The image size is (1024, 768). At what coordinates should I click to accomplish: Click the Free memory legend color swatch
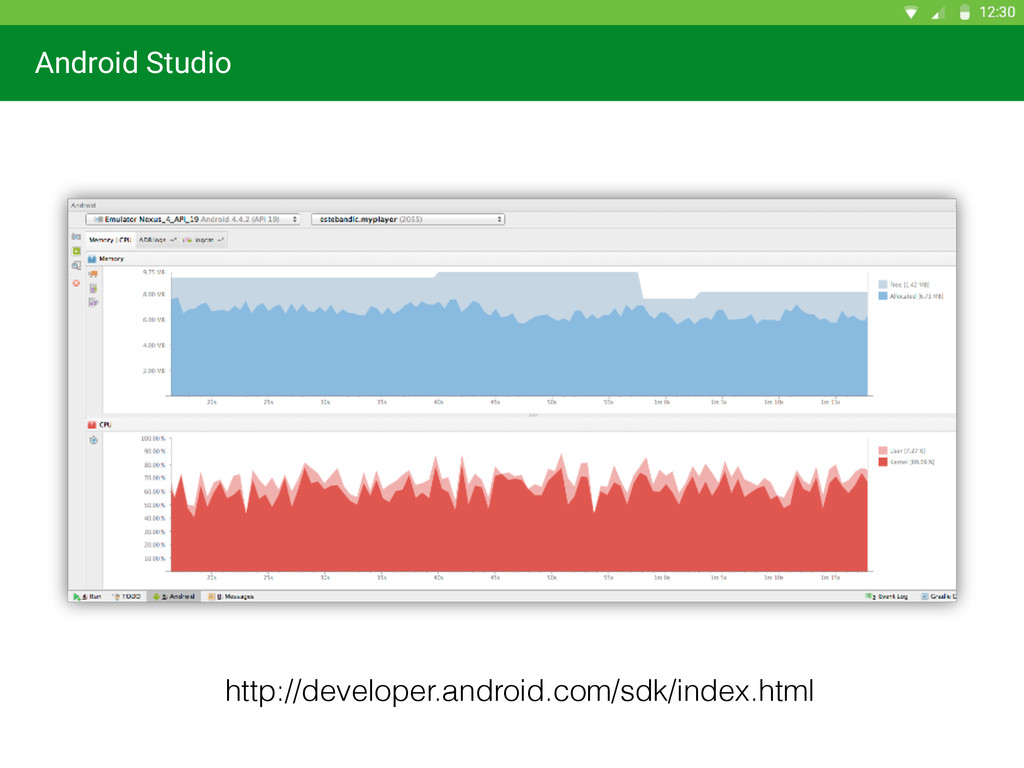(883, 285)
